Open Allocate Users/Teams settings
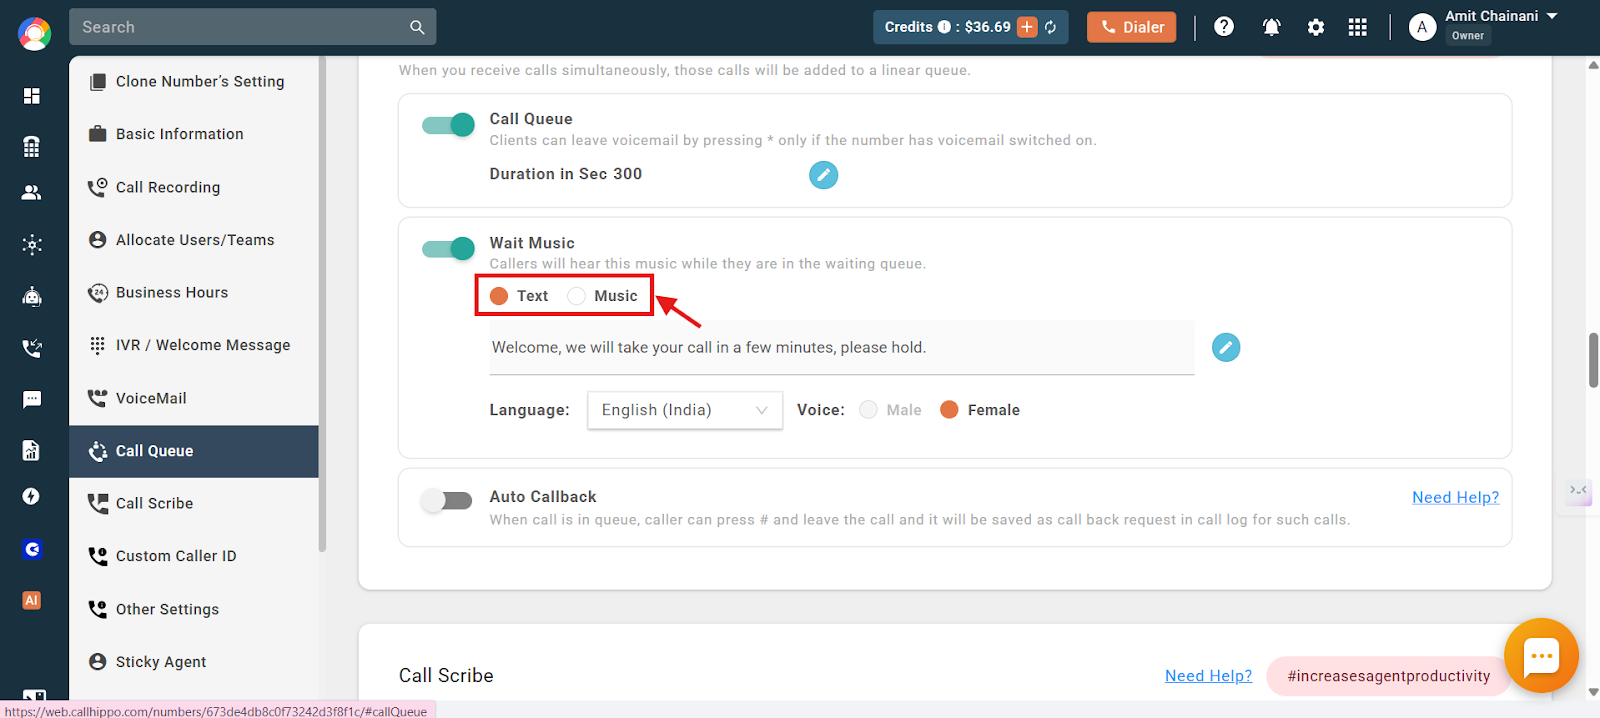Image resolution: width=1600 pixels, height=718 pixels. tap(194, 240)
